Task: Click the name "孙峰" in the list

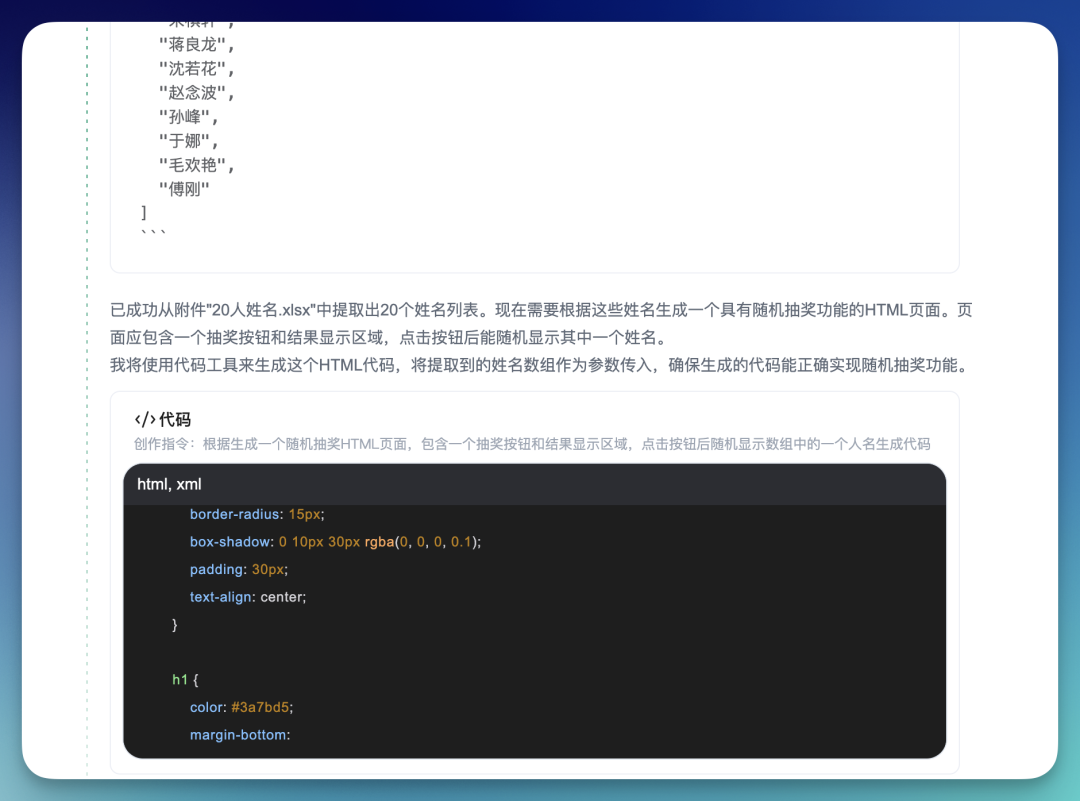Action: tap(185, 117)
